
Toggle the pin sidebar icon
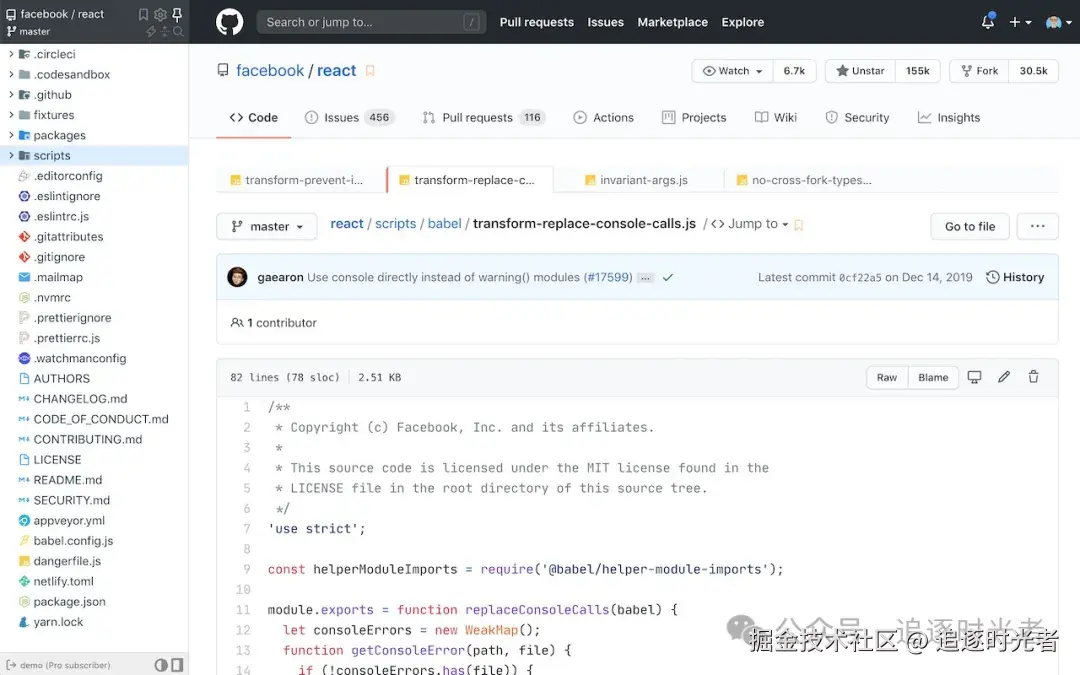coord(177,14)
